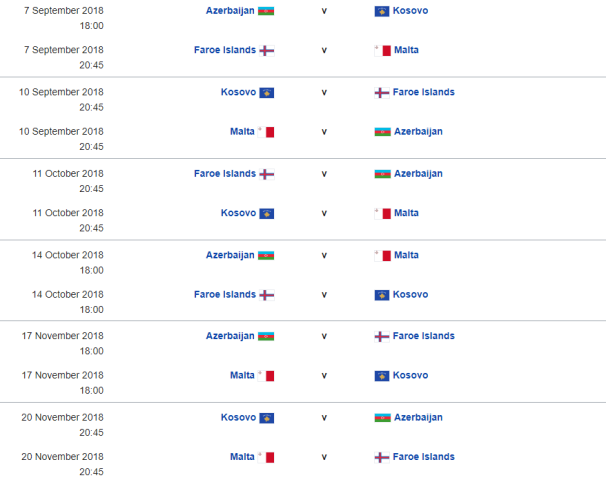Open Malta away link on 14 October
This screenshot has width=606, height=480.
(406, 255)
